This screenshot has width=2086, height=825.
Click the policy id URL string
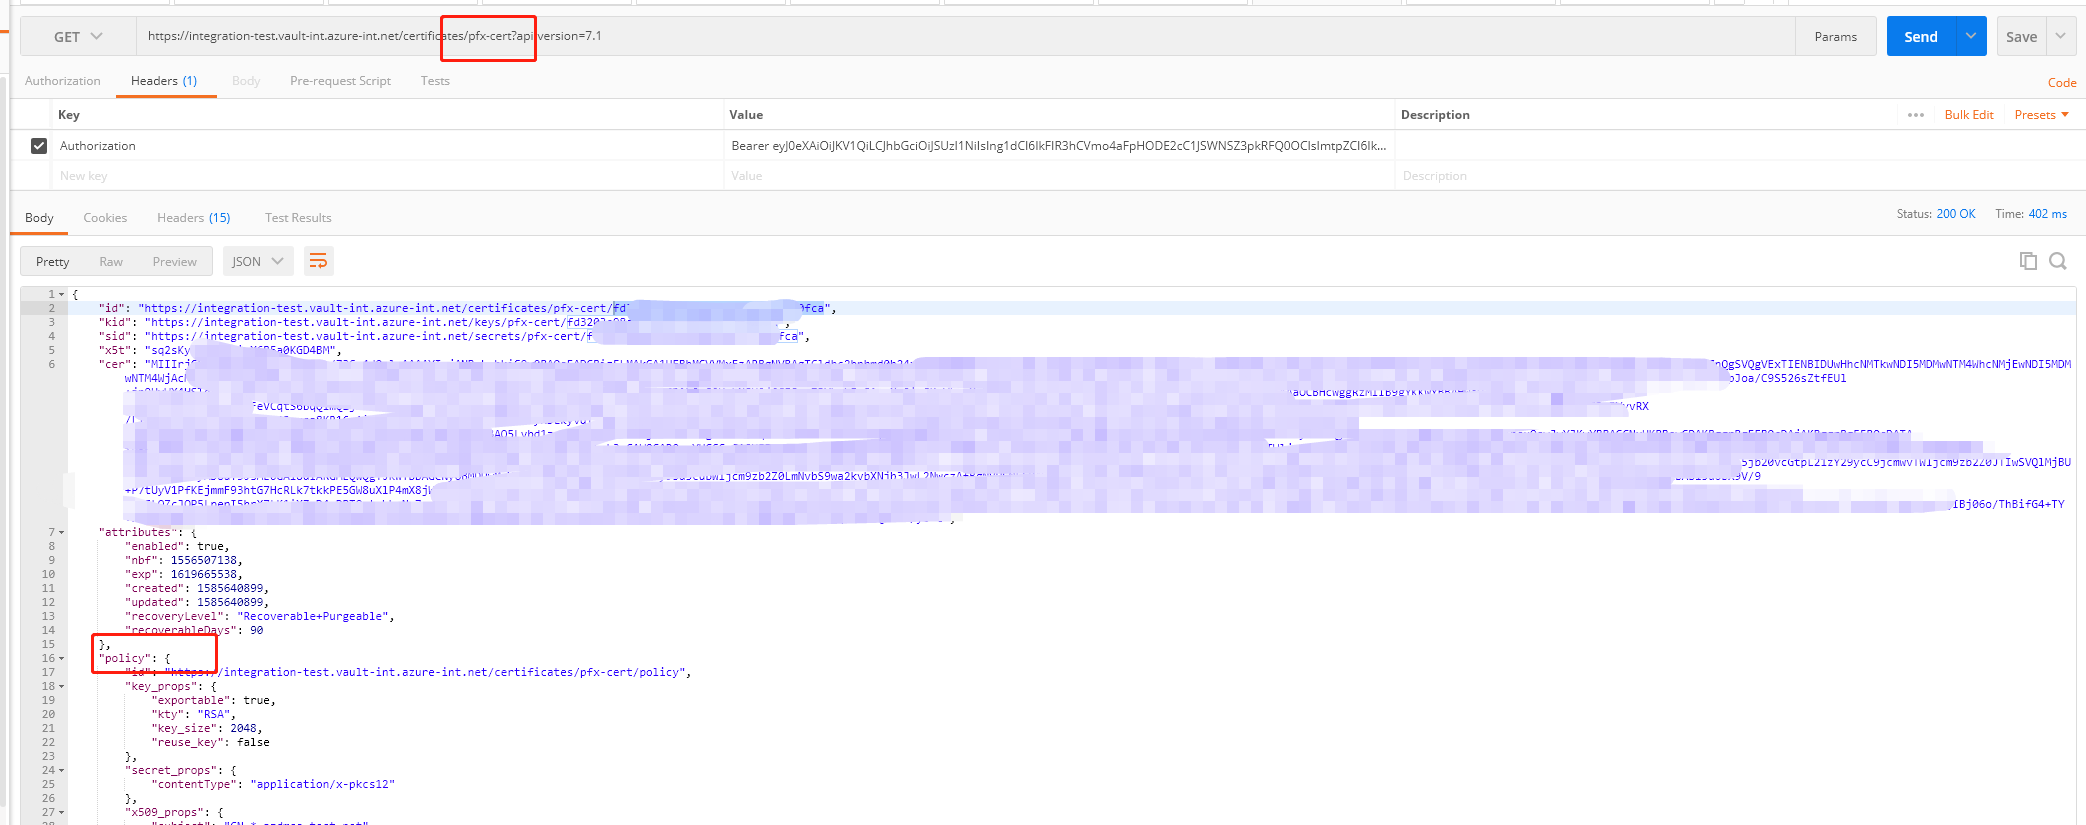click(x=425, y=673)
